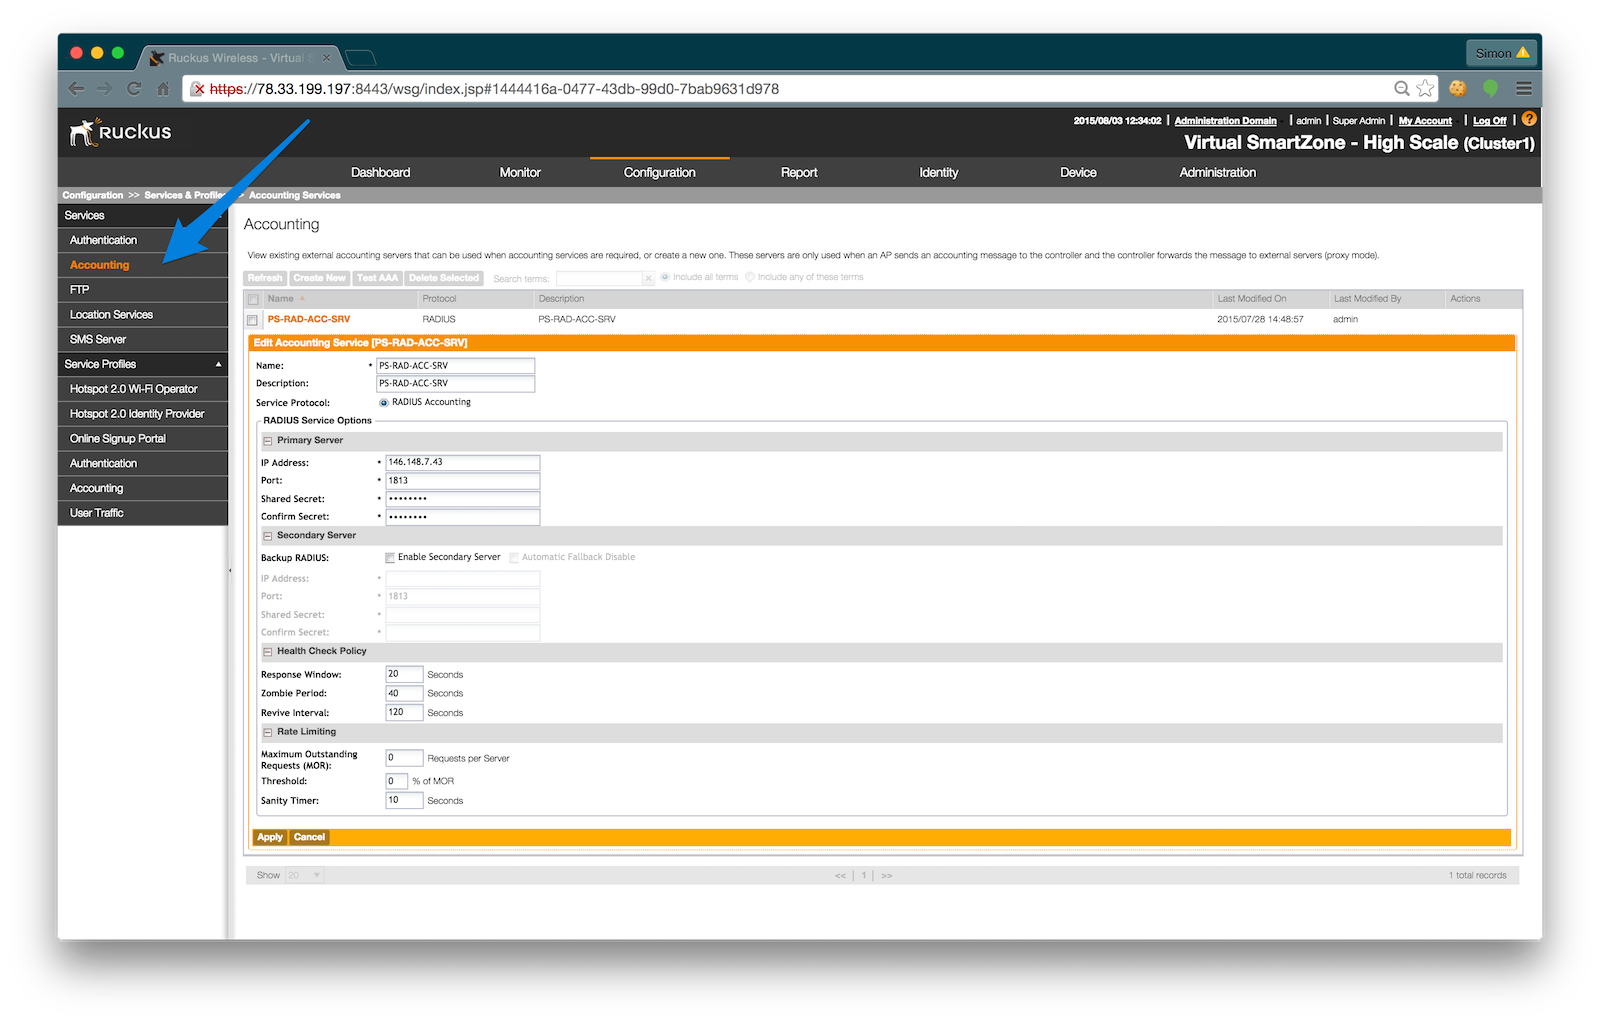The height and width of the screenshot is (1022, 1600).
Task: Click the zoom magnifier icon in address bar
Action: tap(1402, 88)
